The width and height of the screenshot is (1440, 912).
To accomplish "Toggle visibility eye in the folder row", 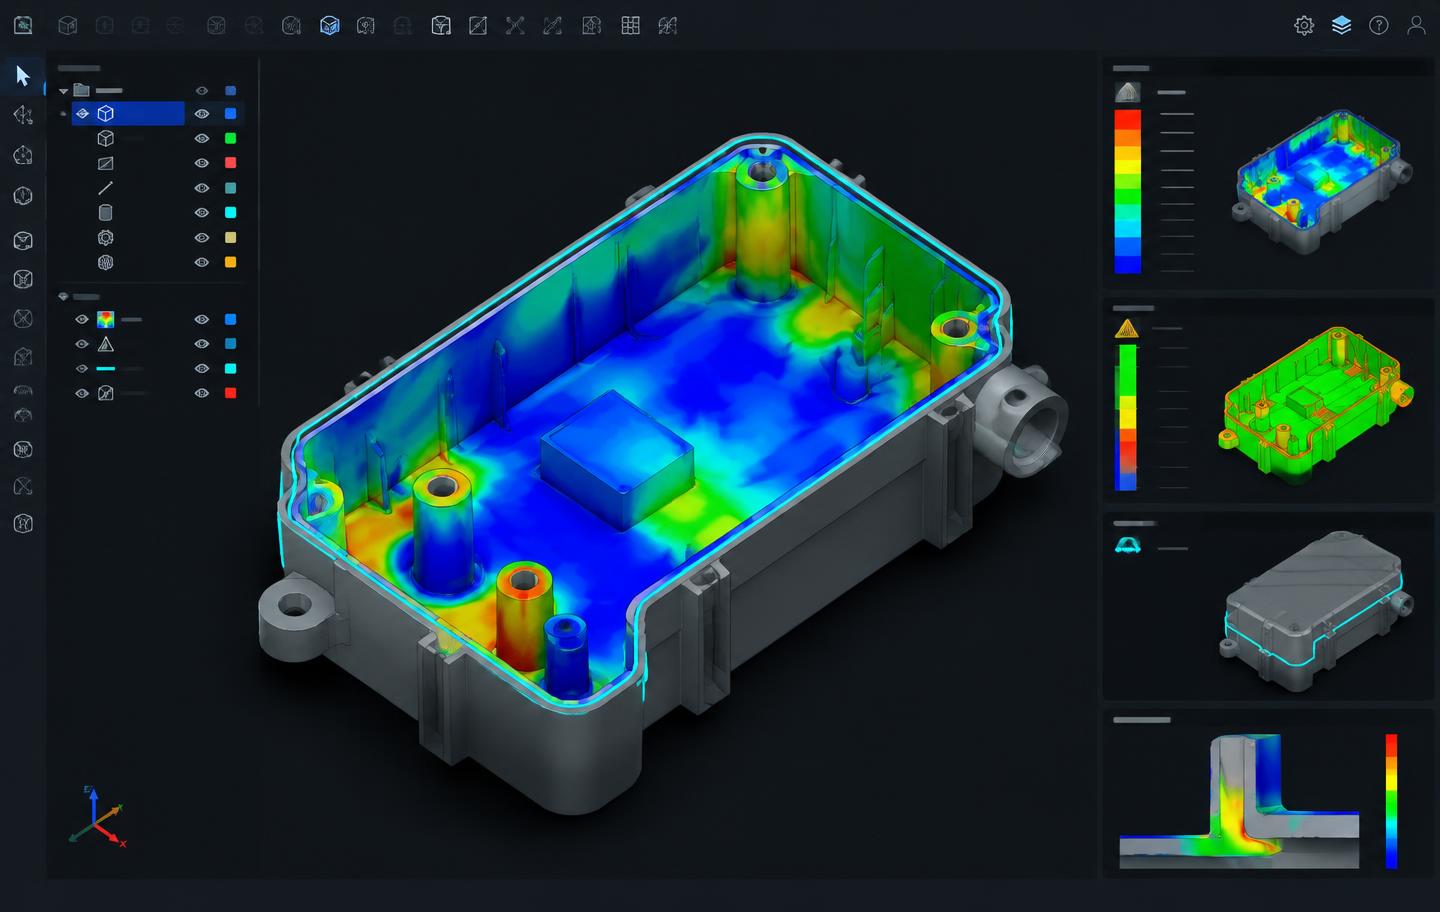I will point(201,90).
